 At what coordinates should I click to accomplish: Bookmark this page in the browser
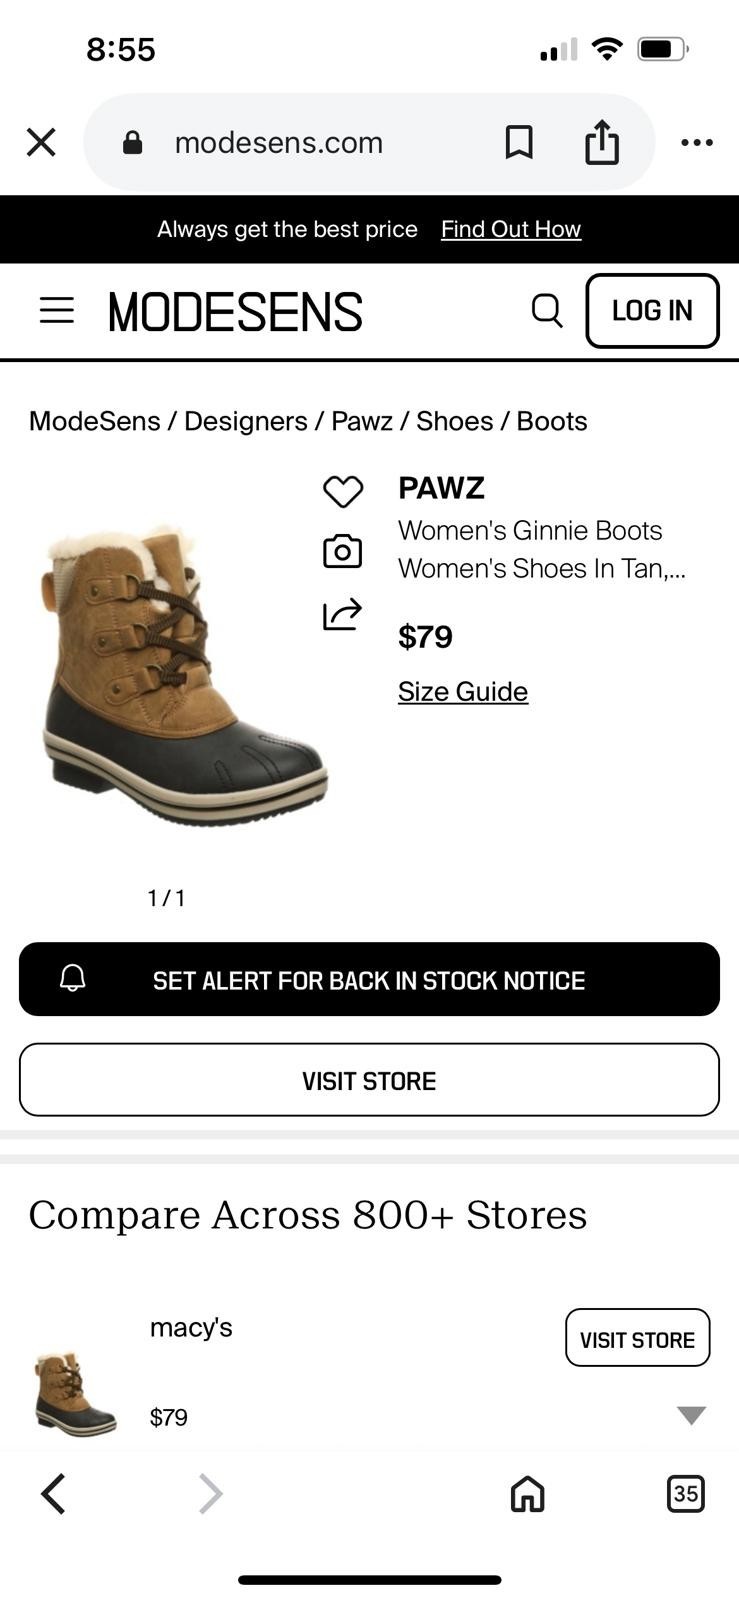click(x=518, y=142)
